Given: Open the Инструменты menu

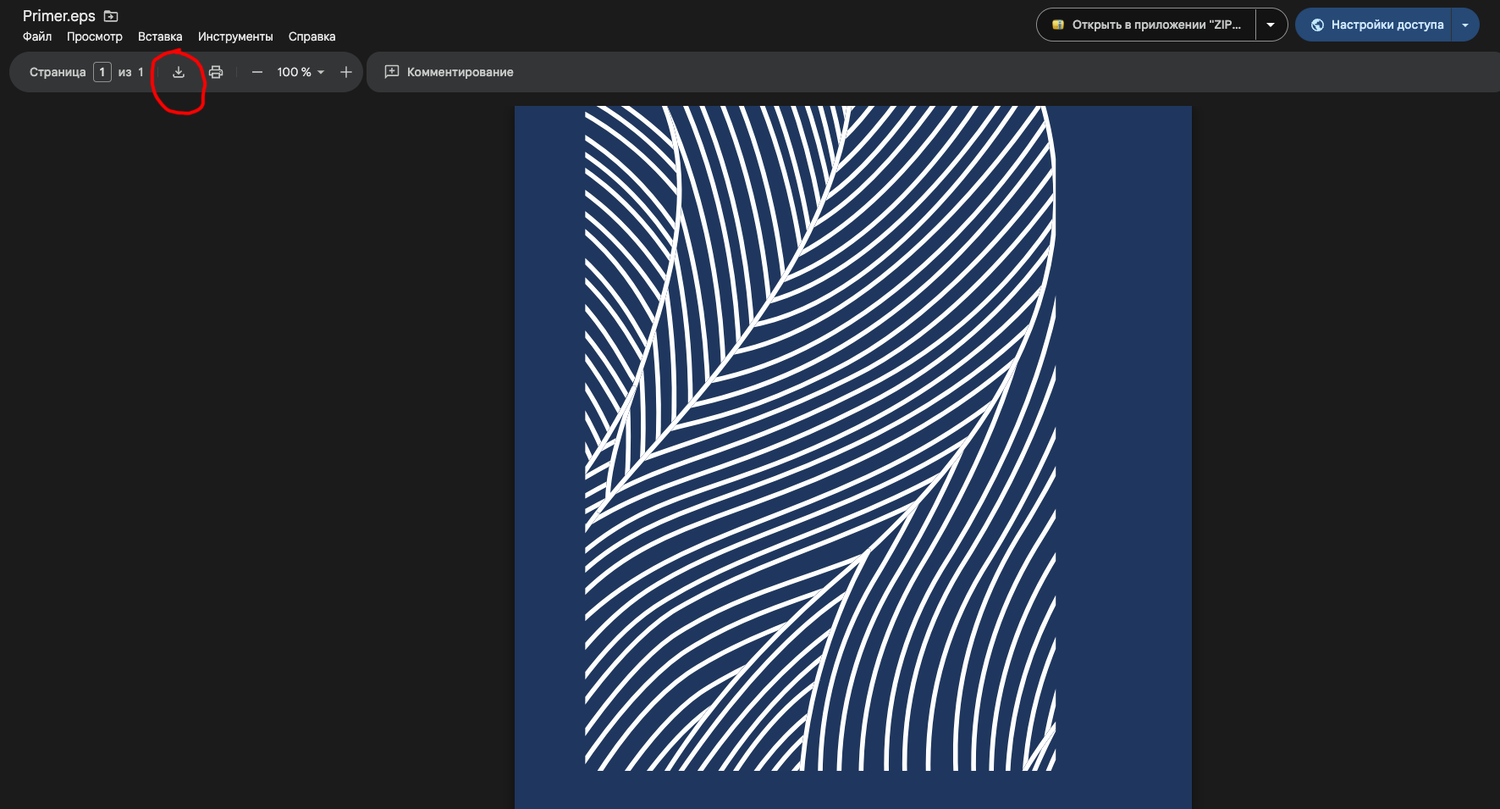Looking at the screenshot, I should click(x=235, y=36).
